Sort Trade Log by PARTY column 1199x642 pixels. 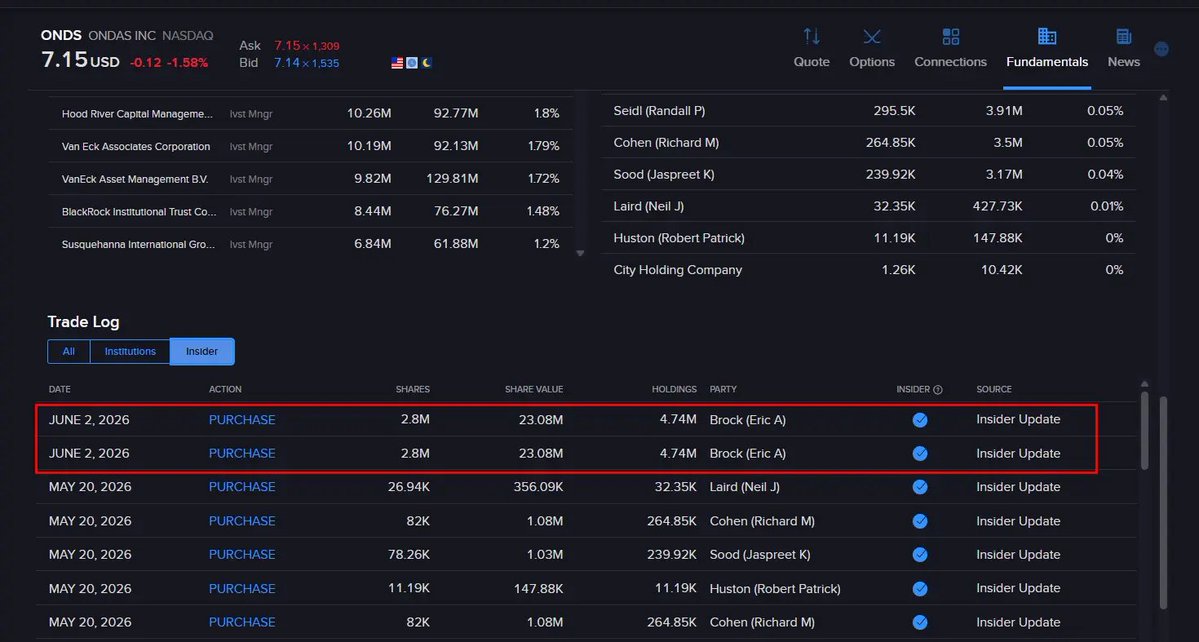[723, 390]
